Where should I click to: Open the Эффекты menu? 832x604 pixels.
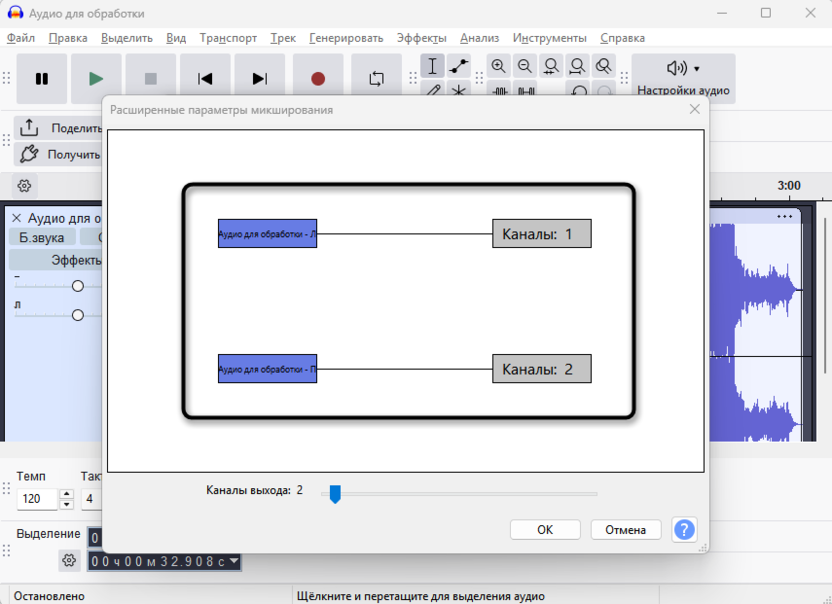pyautogui.click(x=421, y=38)
